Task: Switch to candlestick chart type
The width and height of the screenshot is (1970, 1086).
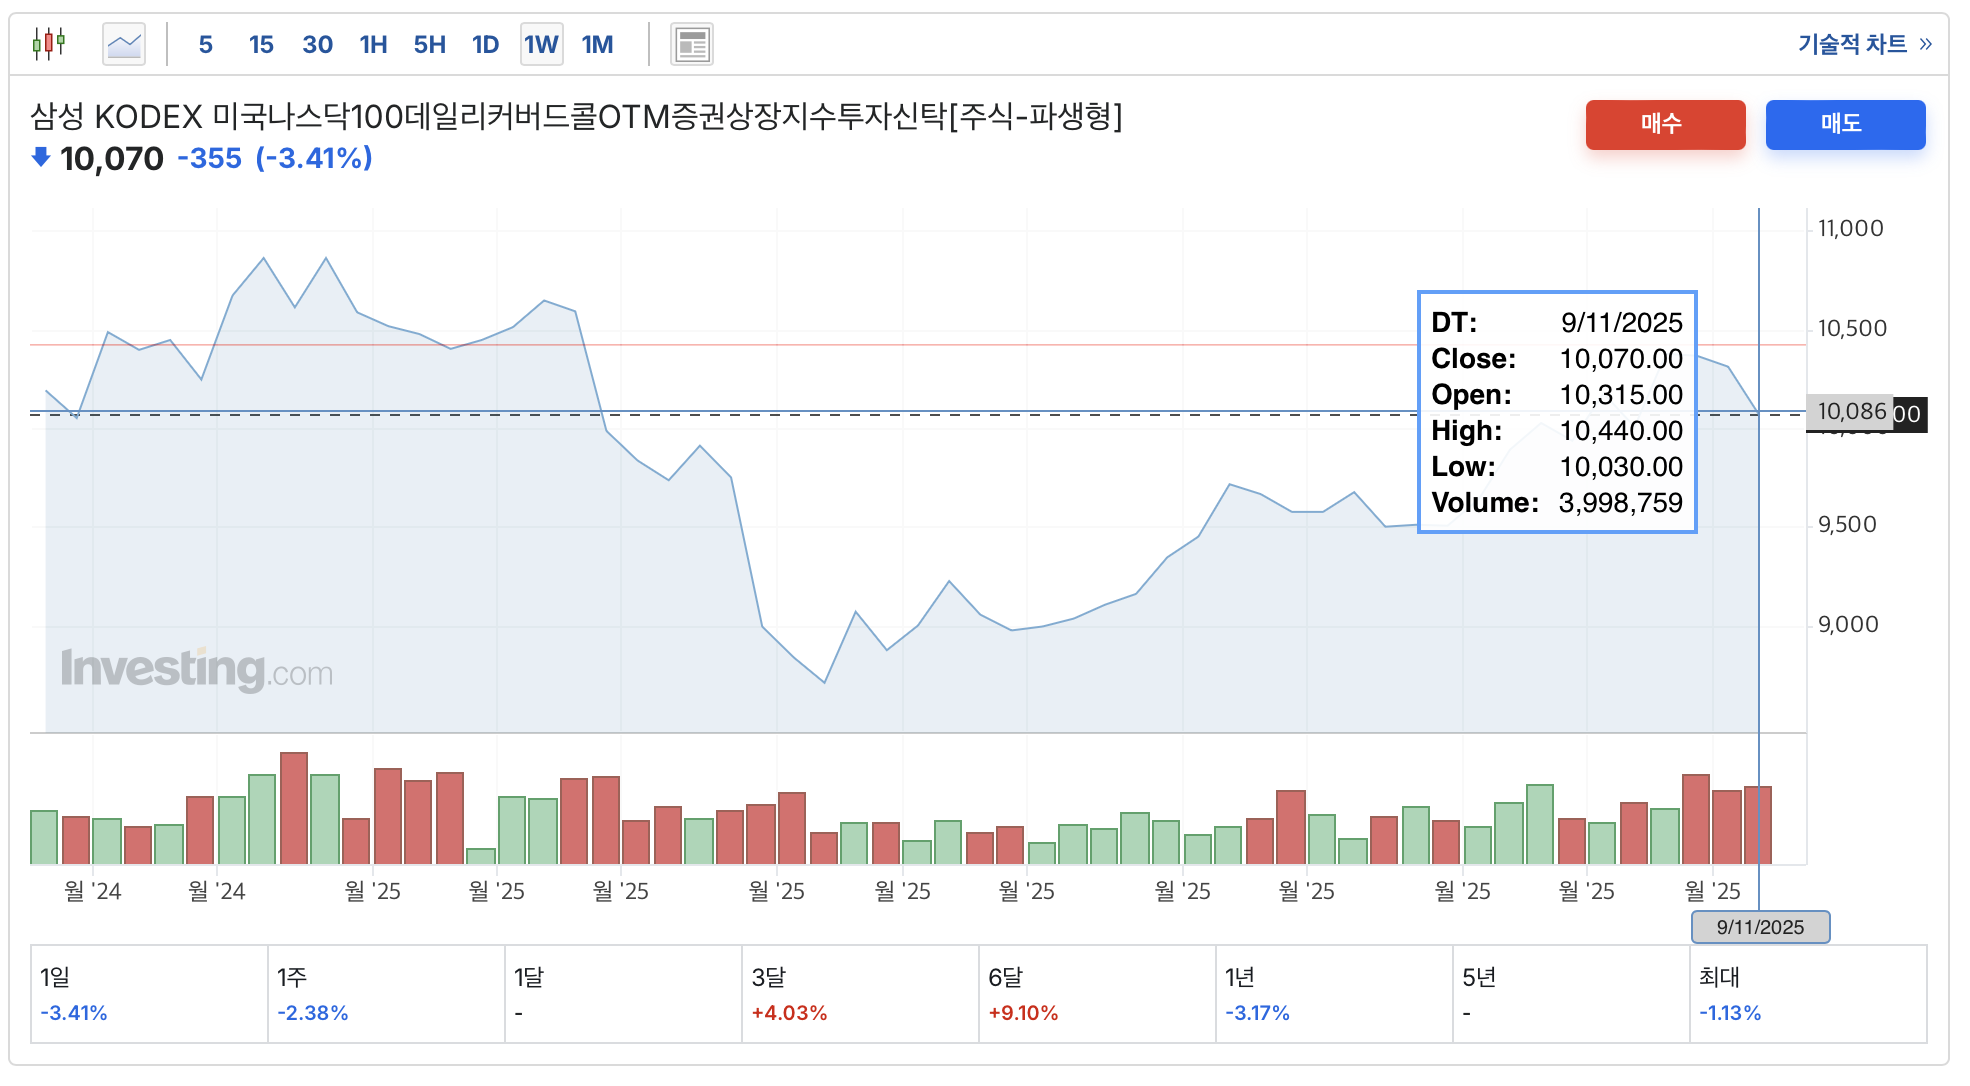Action: point(48,44)
